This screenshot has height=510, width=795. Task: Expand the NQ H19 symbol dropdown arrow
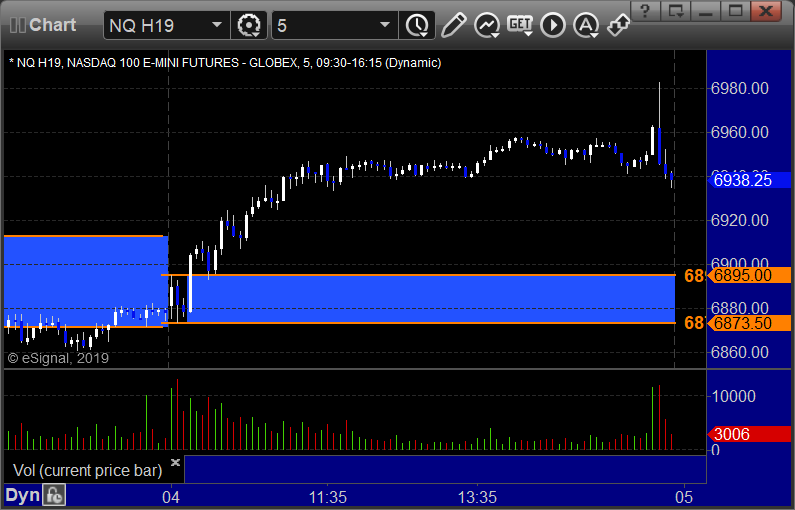216,25
